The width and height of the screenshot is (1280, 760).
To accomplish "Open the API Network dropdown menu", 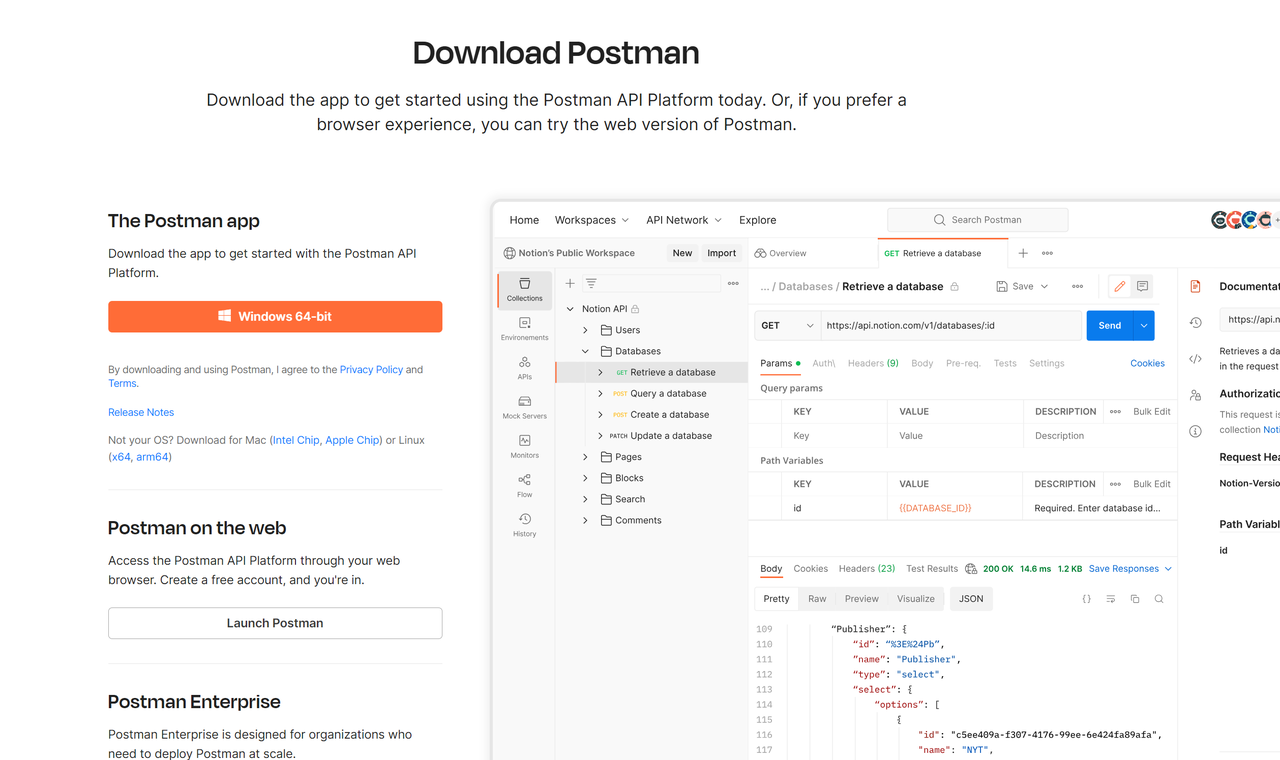I will point(684,220).
